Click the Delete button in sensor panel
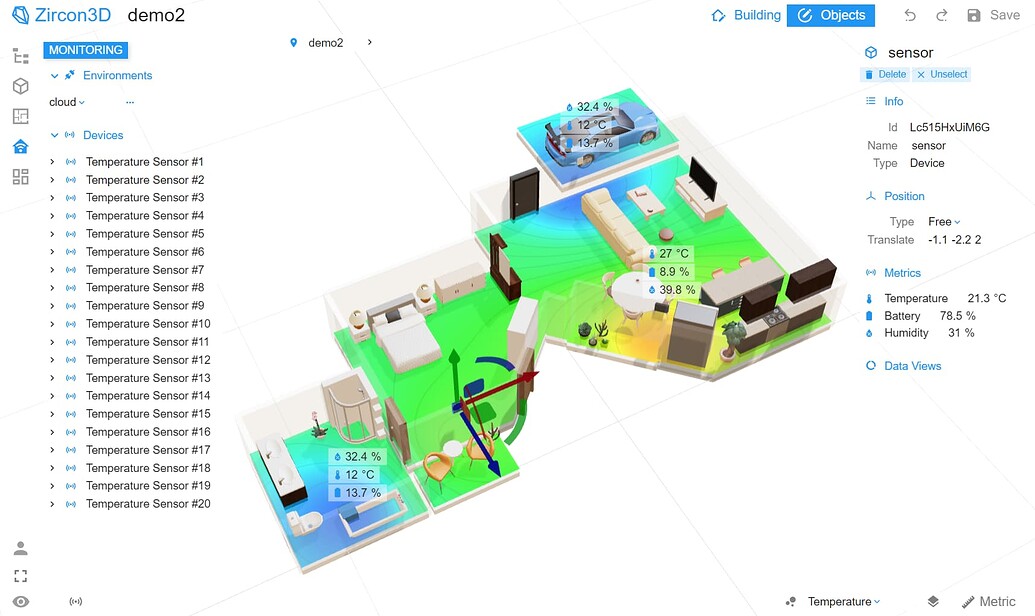The height and width of the screenshot is (616, 1035). pyautogui.click(x=884, y=74)
